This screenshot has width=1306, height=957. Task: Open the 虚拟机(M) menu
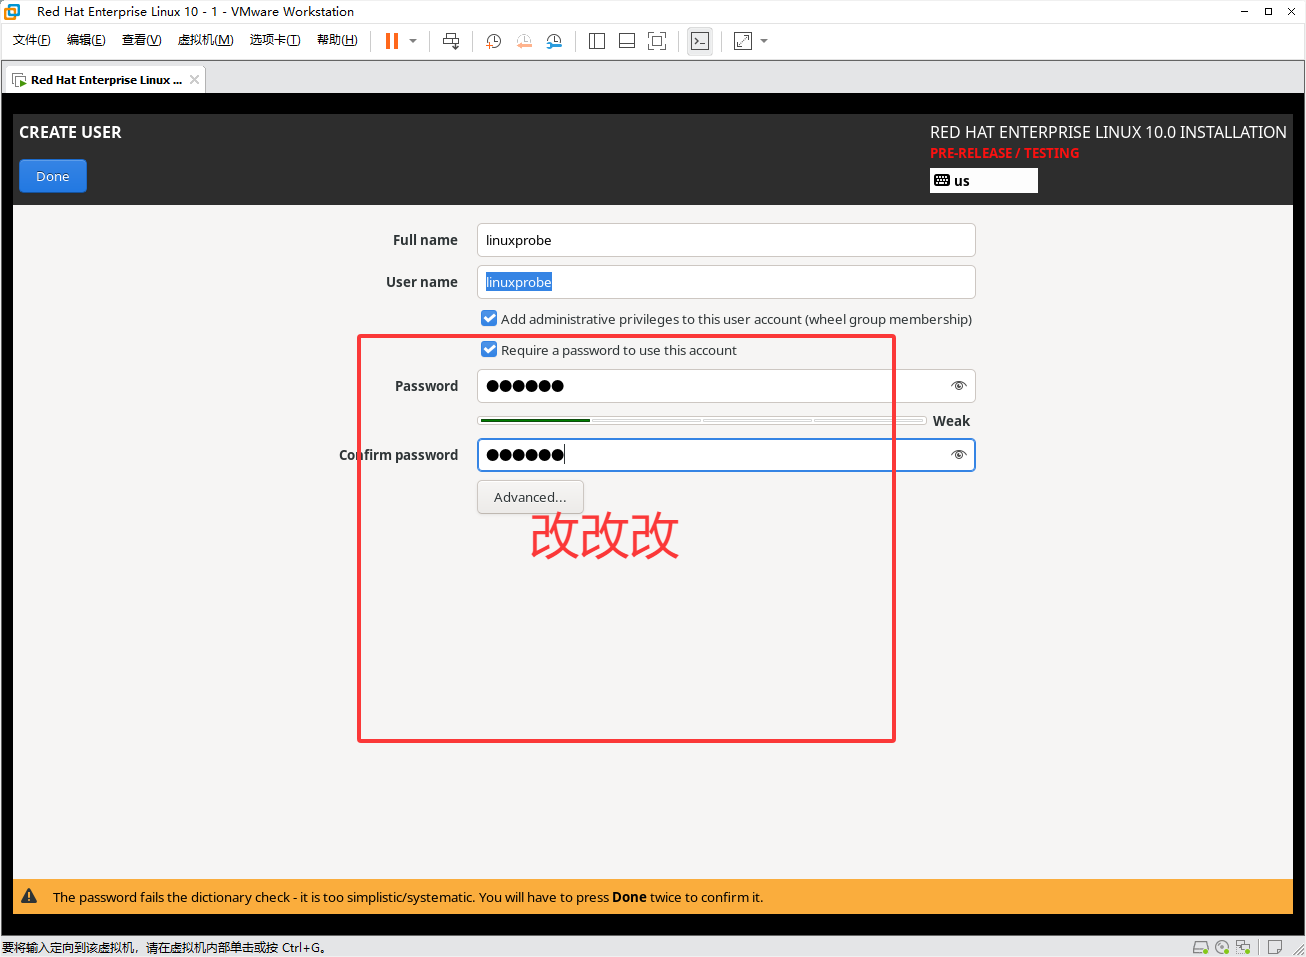coord(205,40)
